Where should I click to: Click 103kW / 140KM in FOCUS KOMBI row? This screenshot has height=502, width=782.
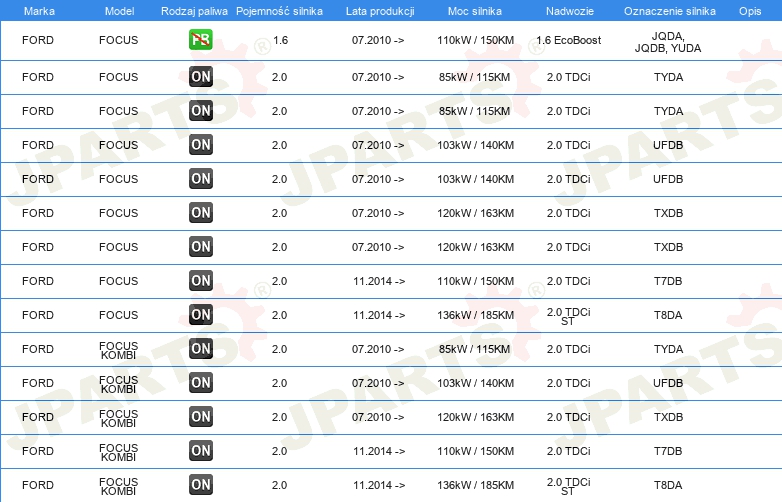tap(475, 382)
